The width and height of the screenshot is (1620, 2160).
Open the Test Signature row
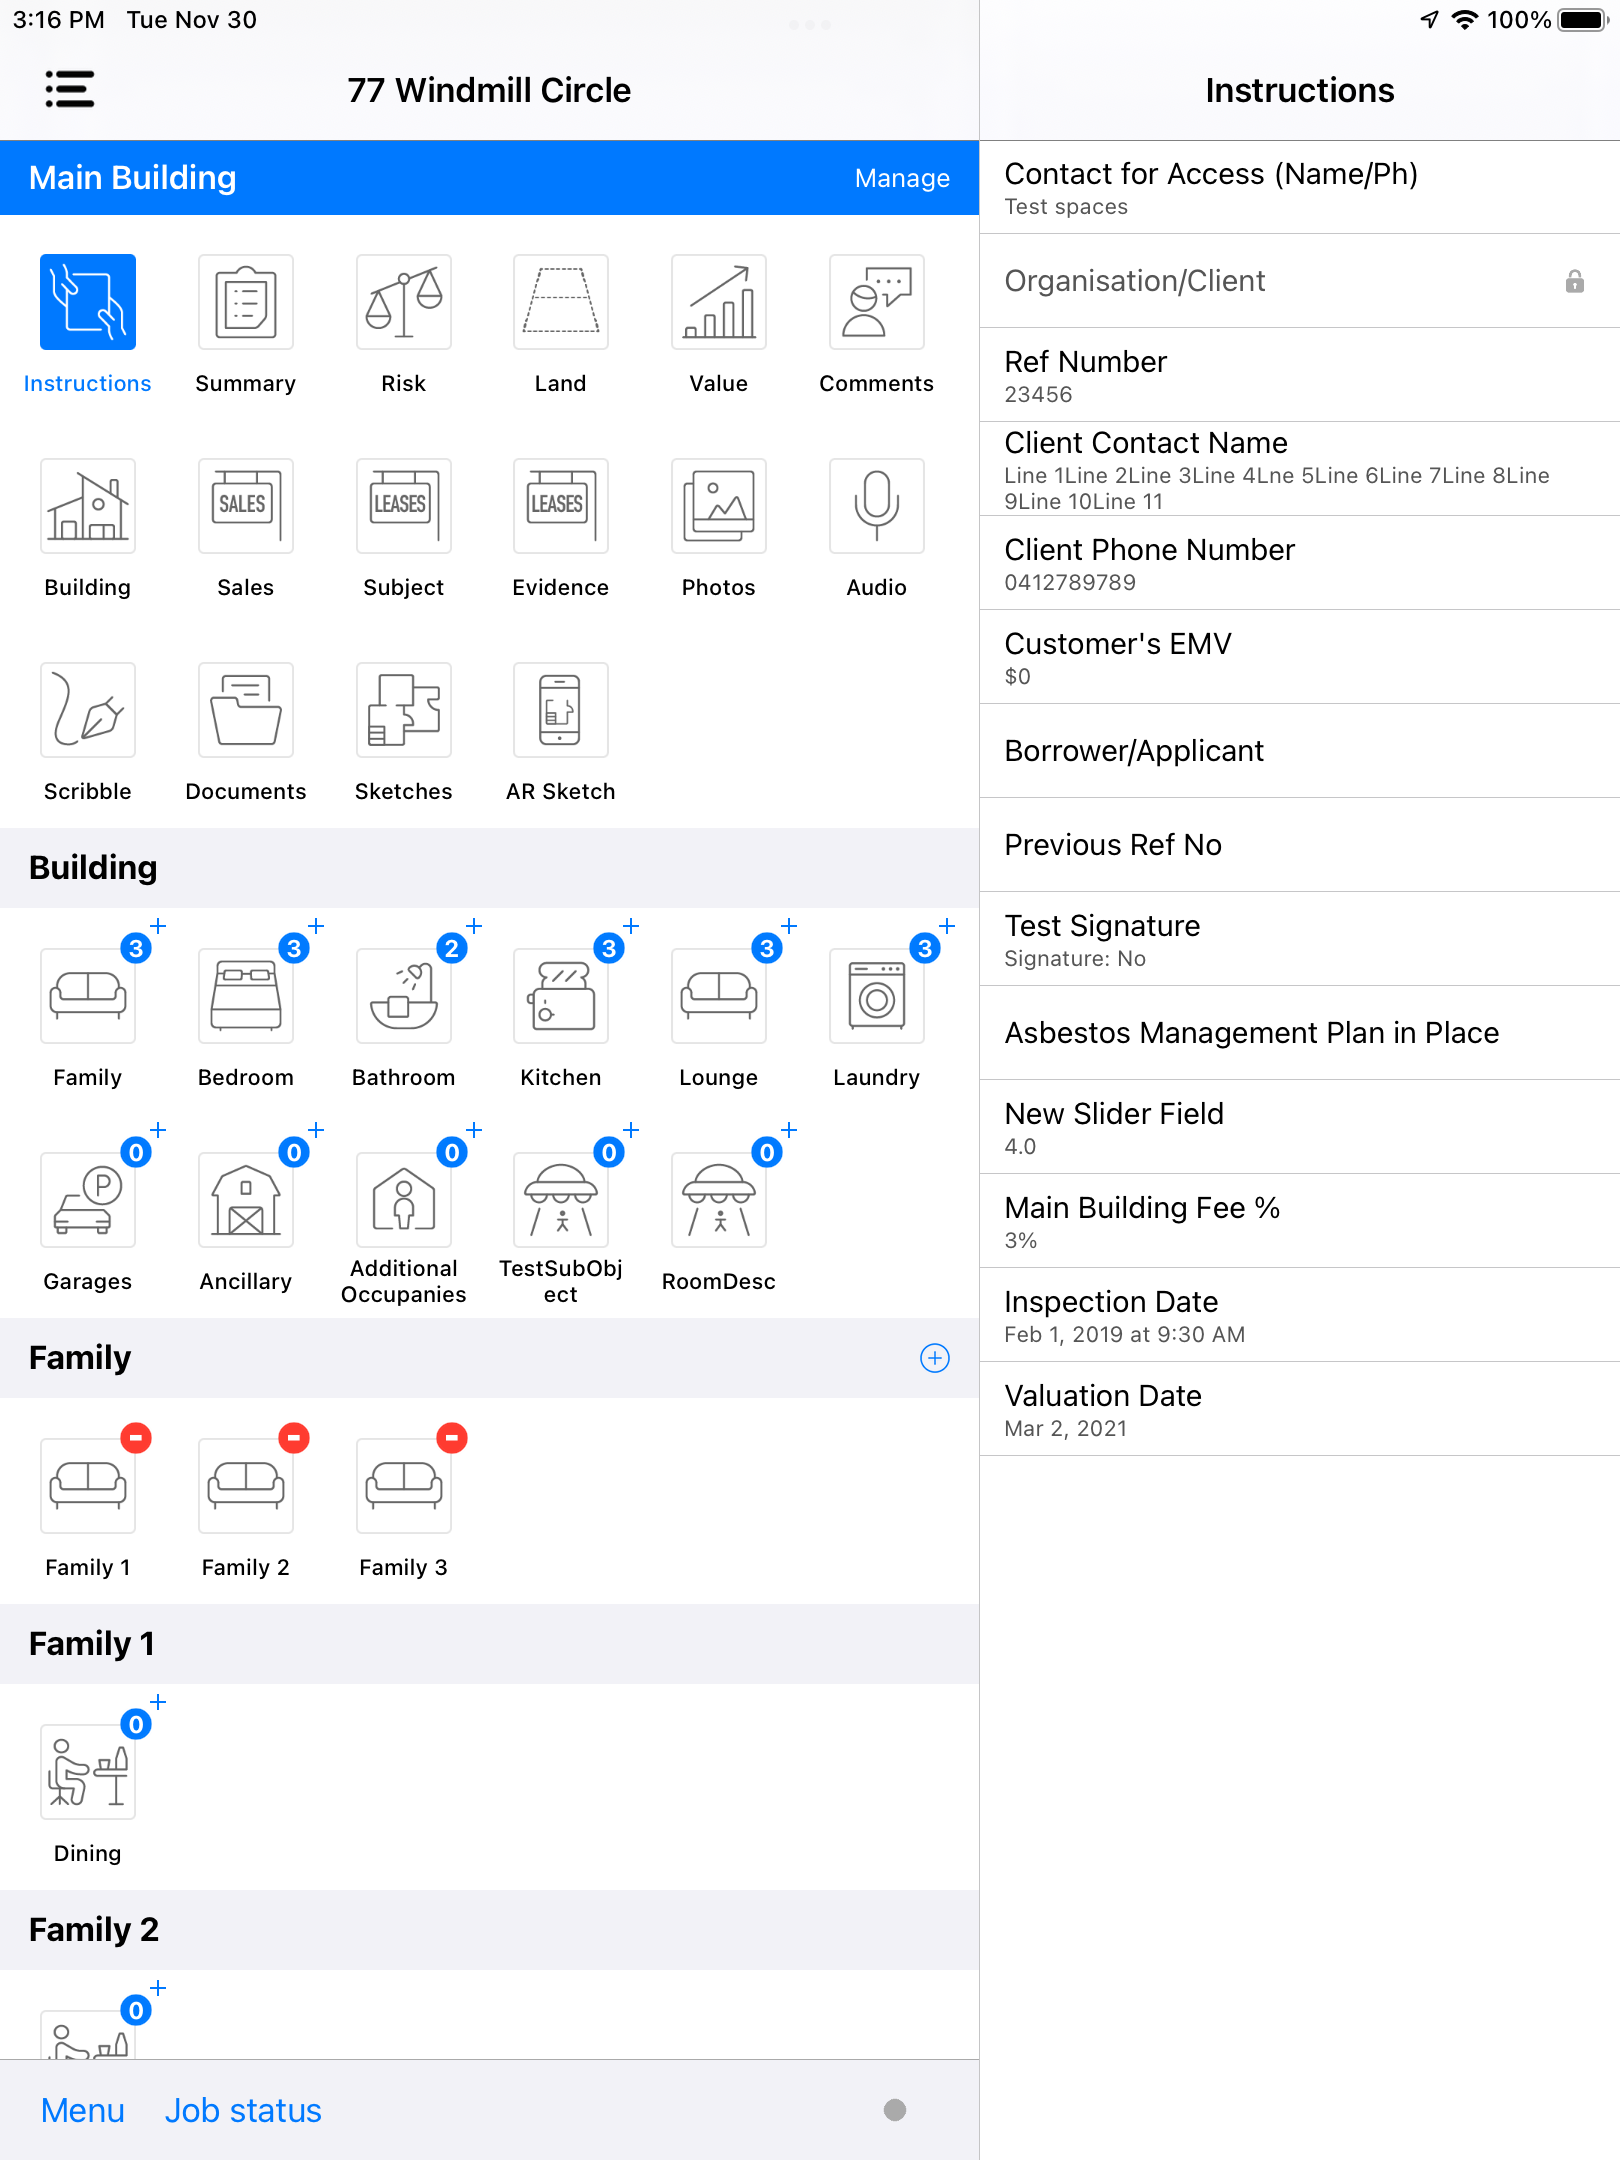(1300, 939)
